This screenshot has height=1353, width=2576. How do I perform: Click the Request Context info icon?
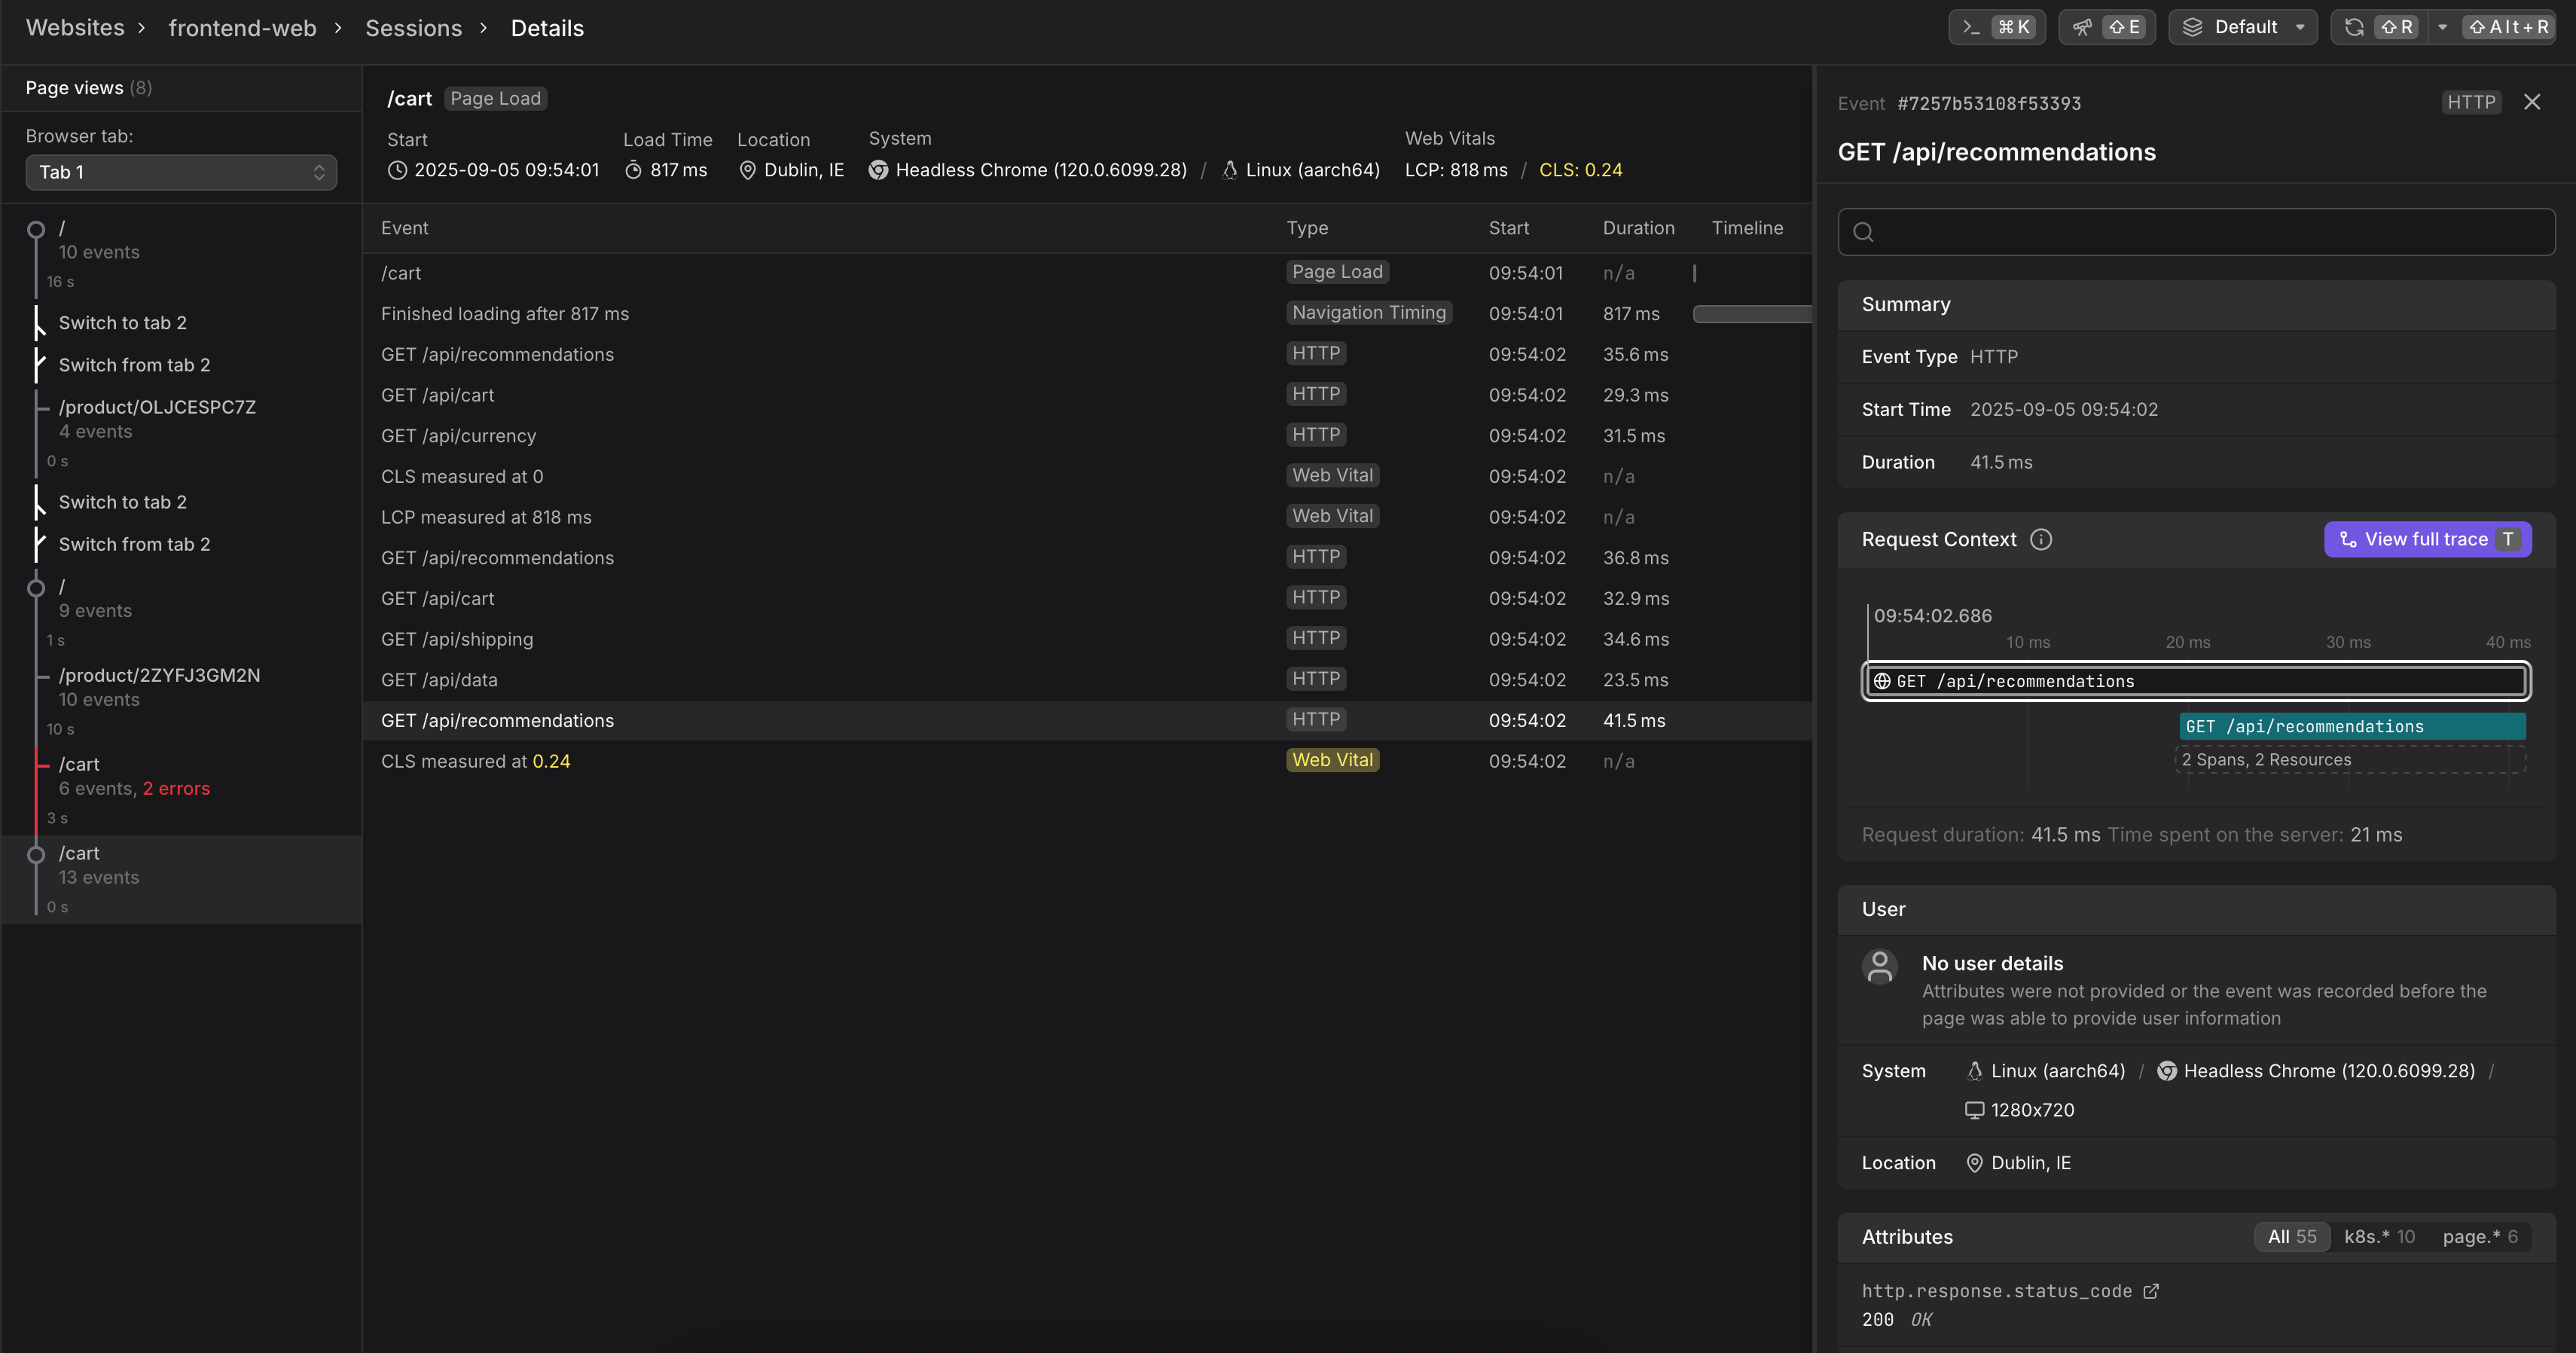2041,540
